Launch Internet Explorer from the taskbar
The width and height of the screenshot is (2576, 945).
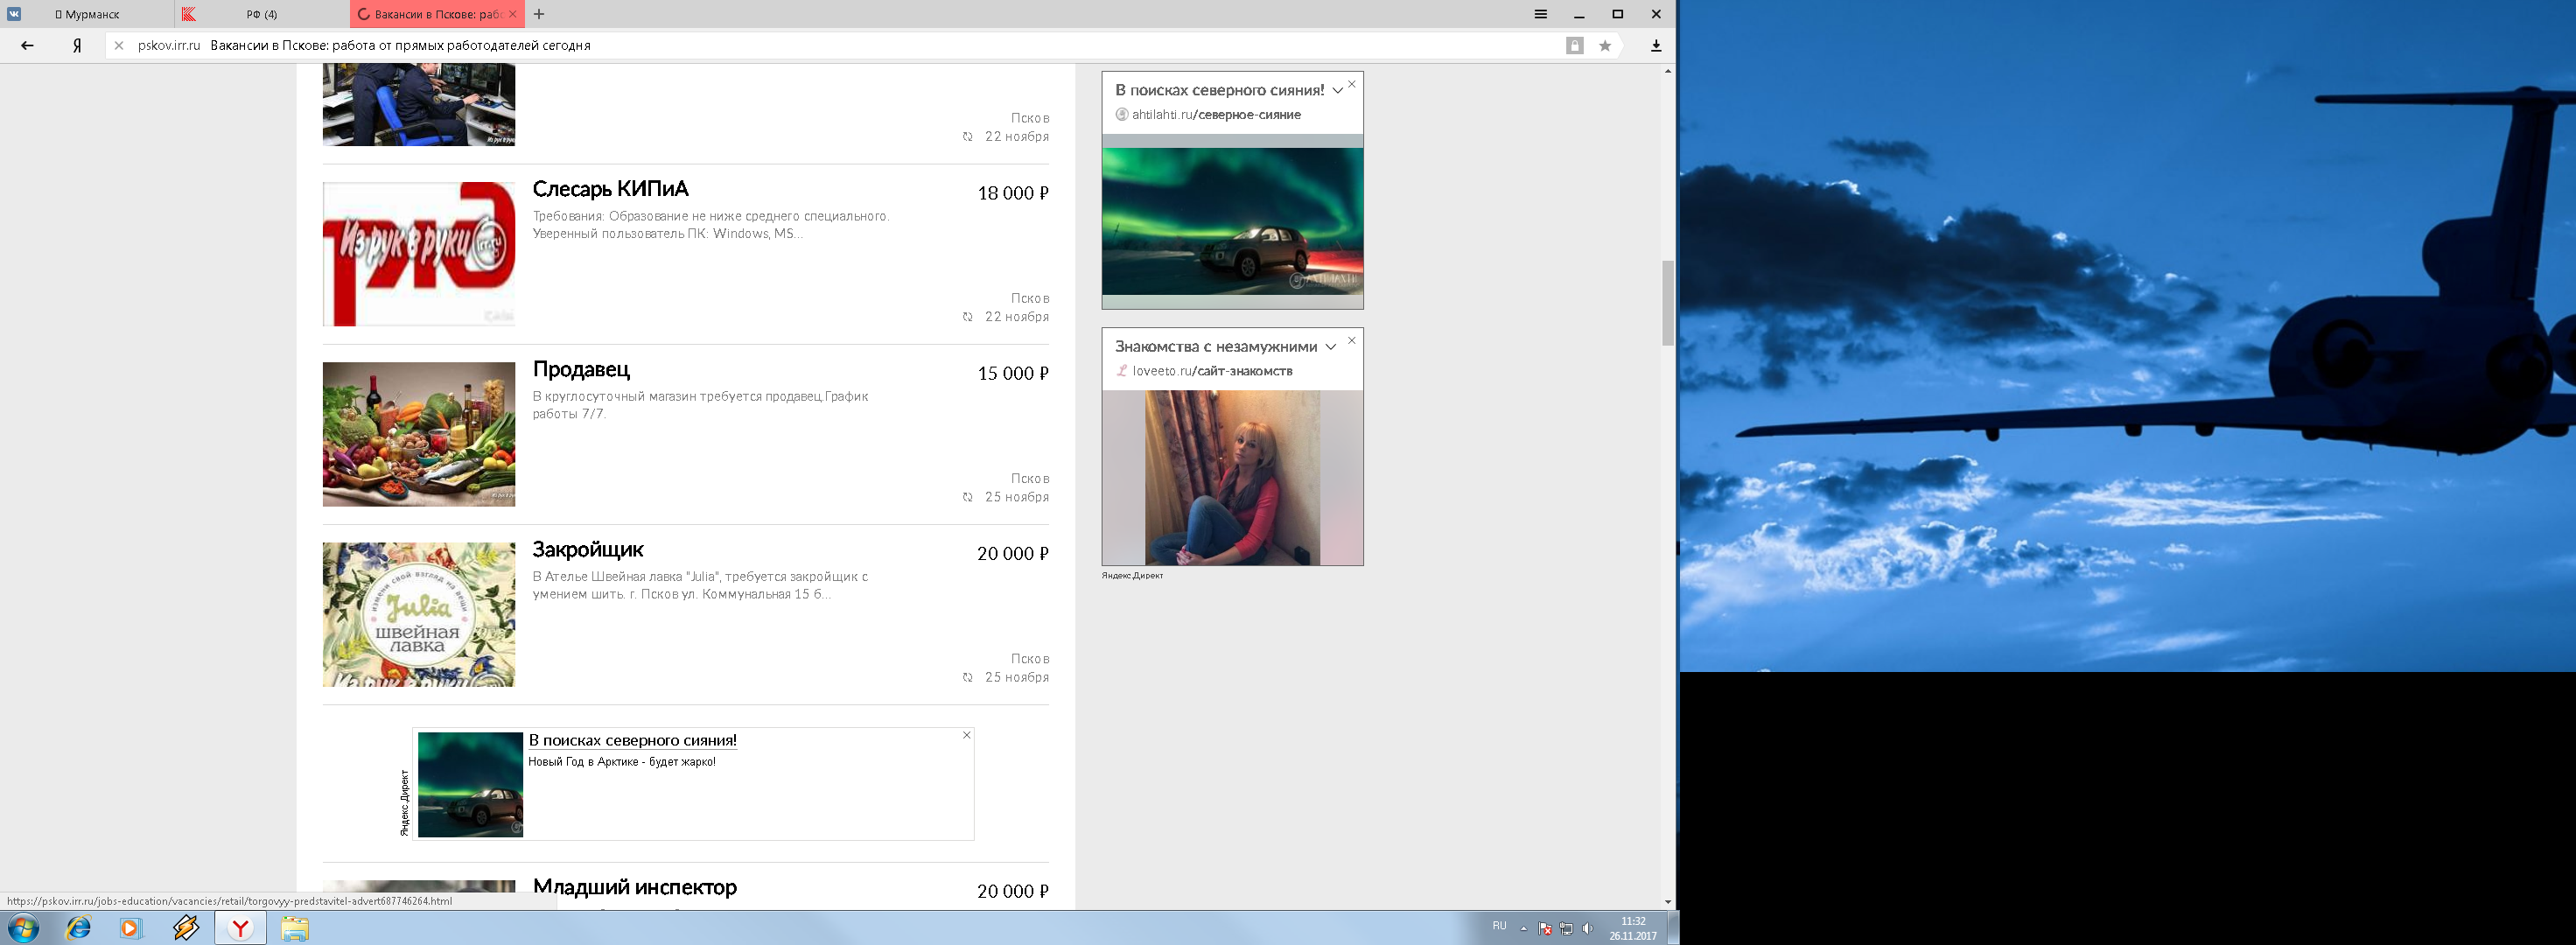coord(78,928)
